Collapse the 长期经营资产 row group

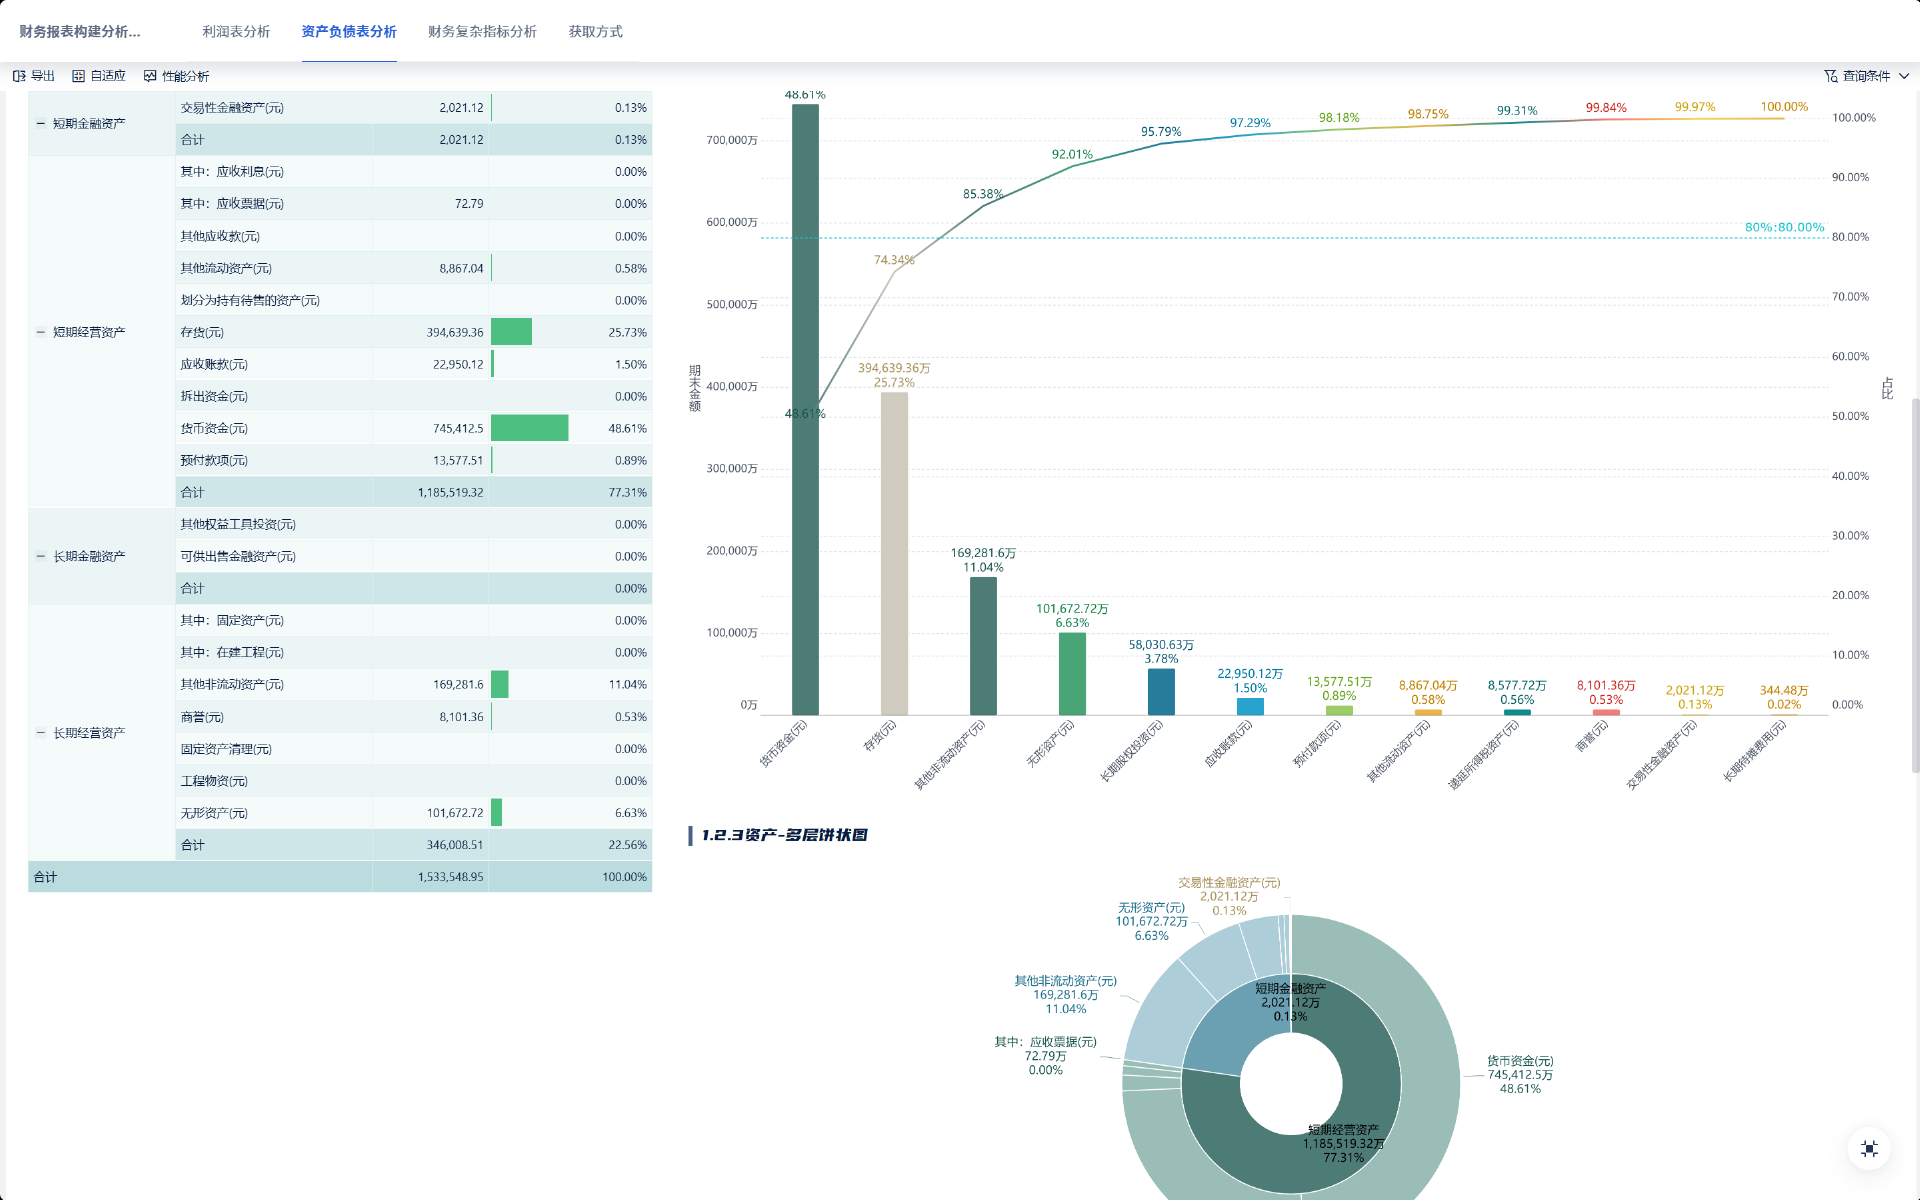coord(41,733)
